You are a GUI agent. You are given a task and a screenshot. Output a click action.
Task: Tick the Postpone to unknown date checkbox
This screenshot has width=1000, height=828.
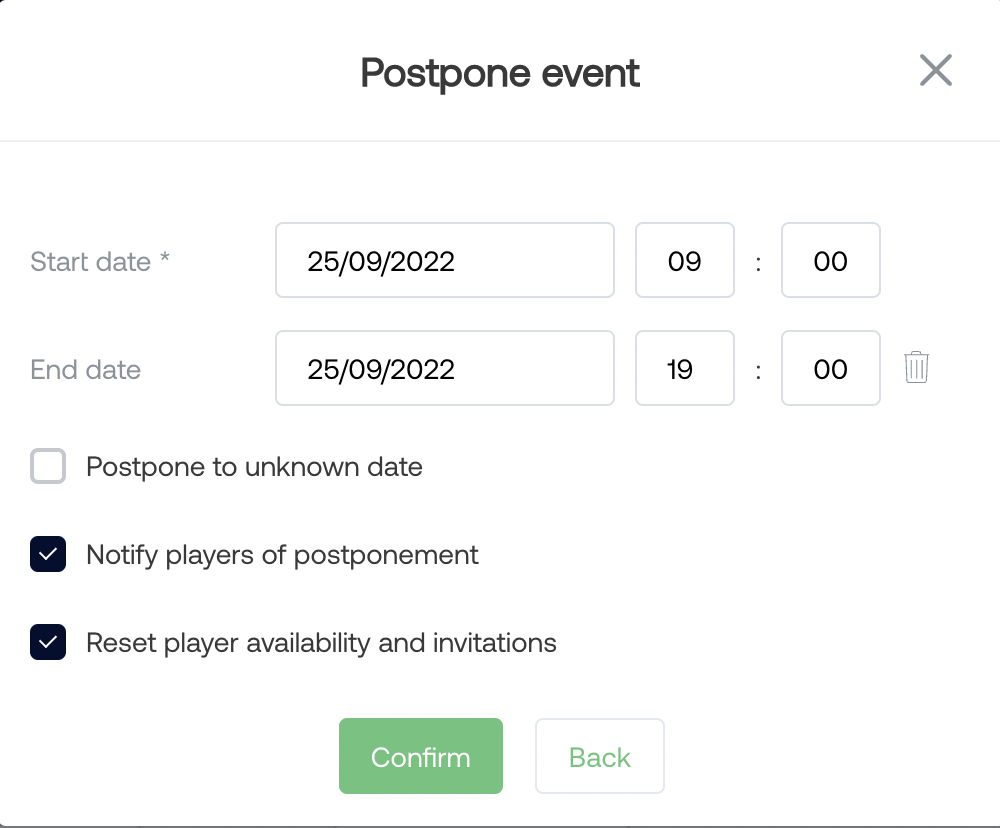coord(48,466)
